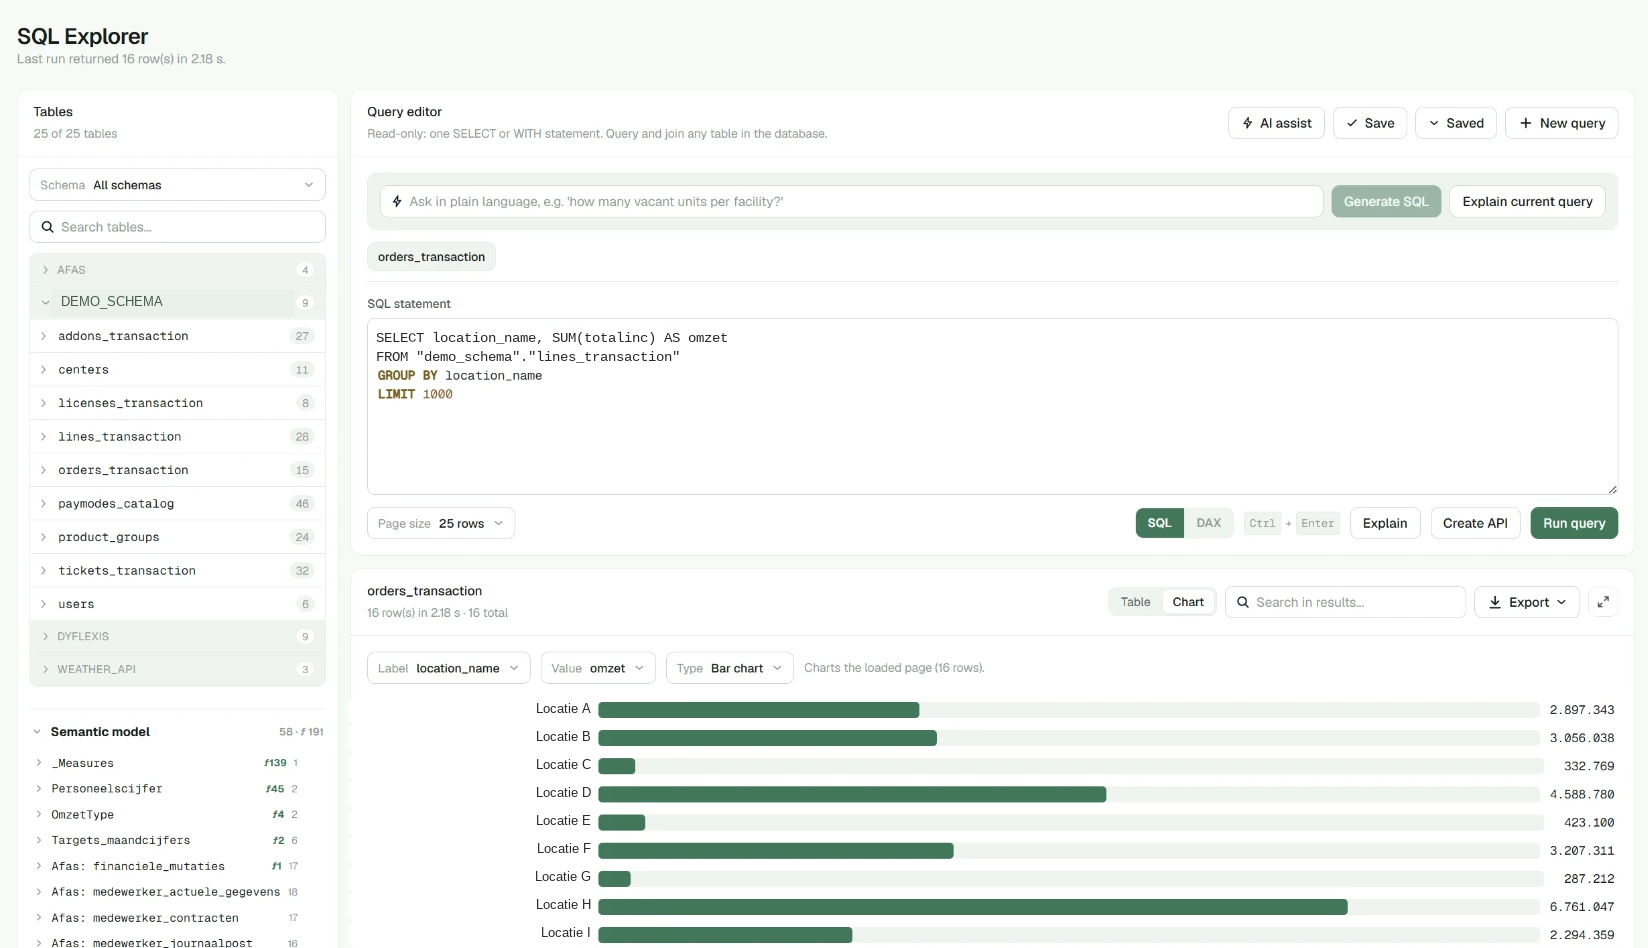Expand the centers table
This screenshot has width=1648, height=948.
pyautogui.click(x=177, y=370)
